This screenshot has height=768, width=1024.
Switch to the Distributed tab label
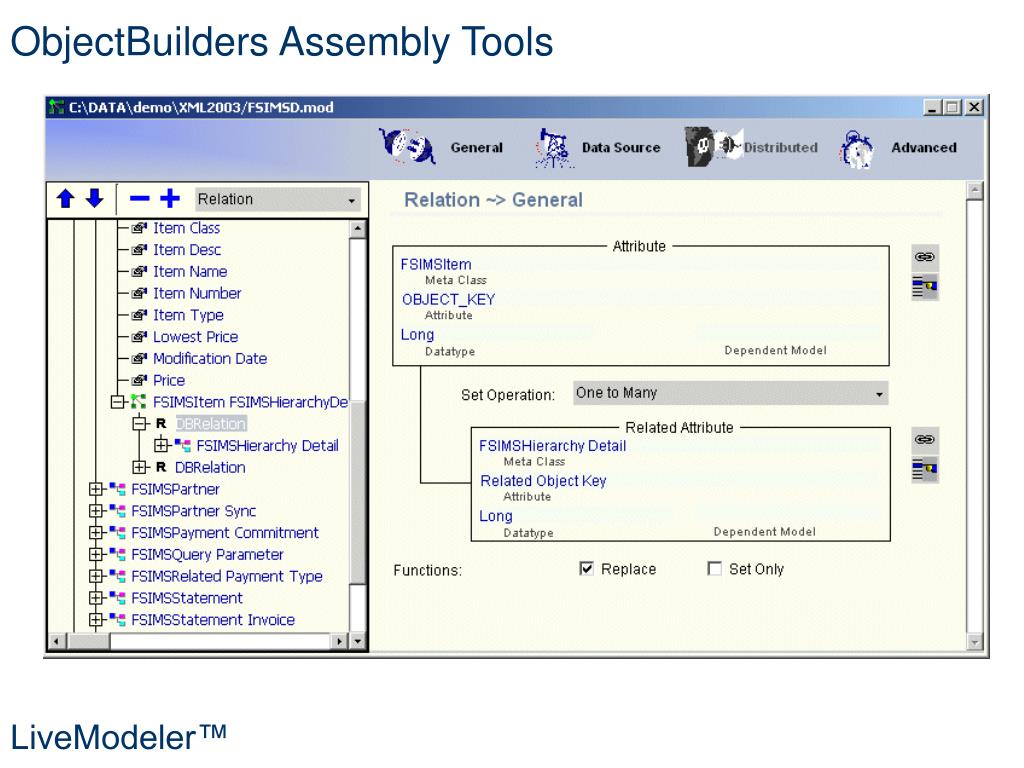(780, 148)
